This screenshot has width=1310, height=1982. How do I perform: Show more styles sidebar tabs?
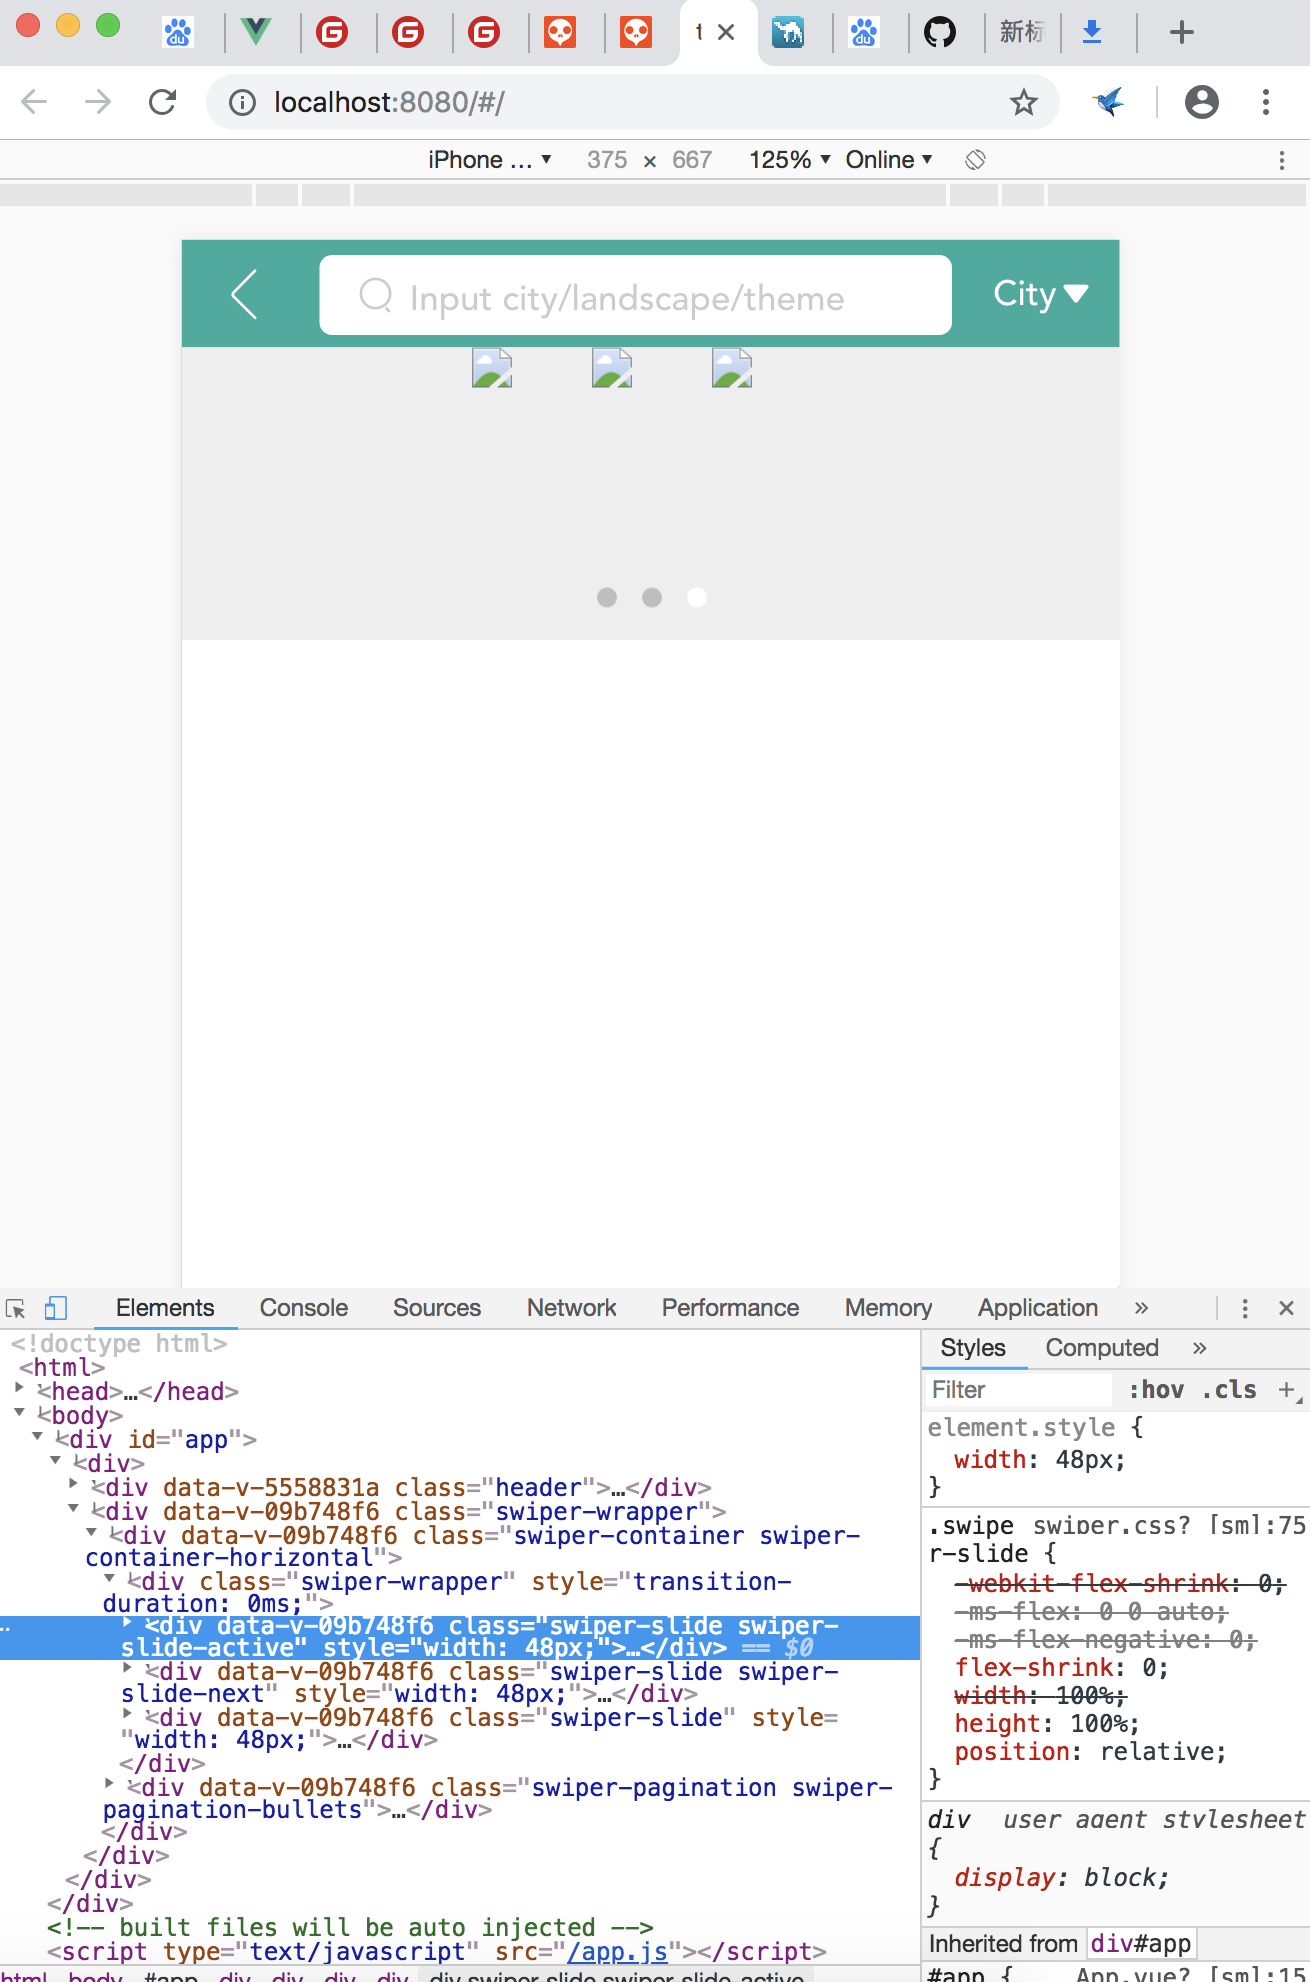[x=1199, y=1348]
